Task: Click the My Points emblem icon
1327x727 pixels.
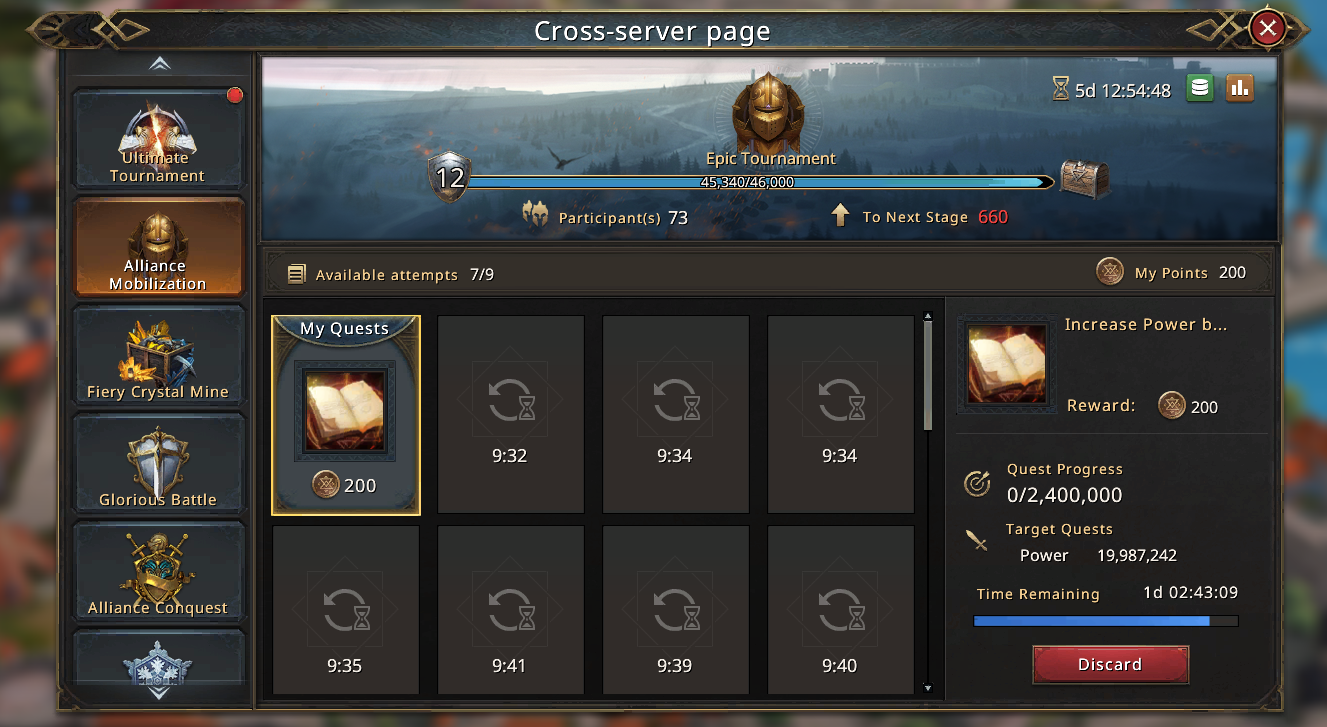Action: pos(1110,272)
